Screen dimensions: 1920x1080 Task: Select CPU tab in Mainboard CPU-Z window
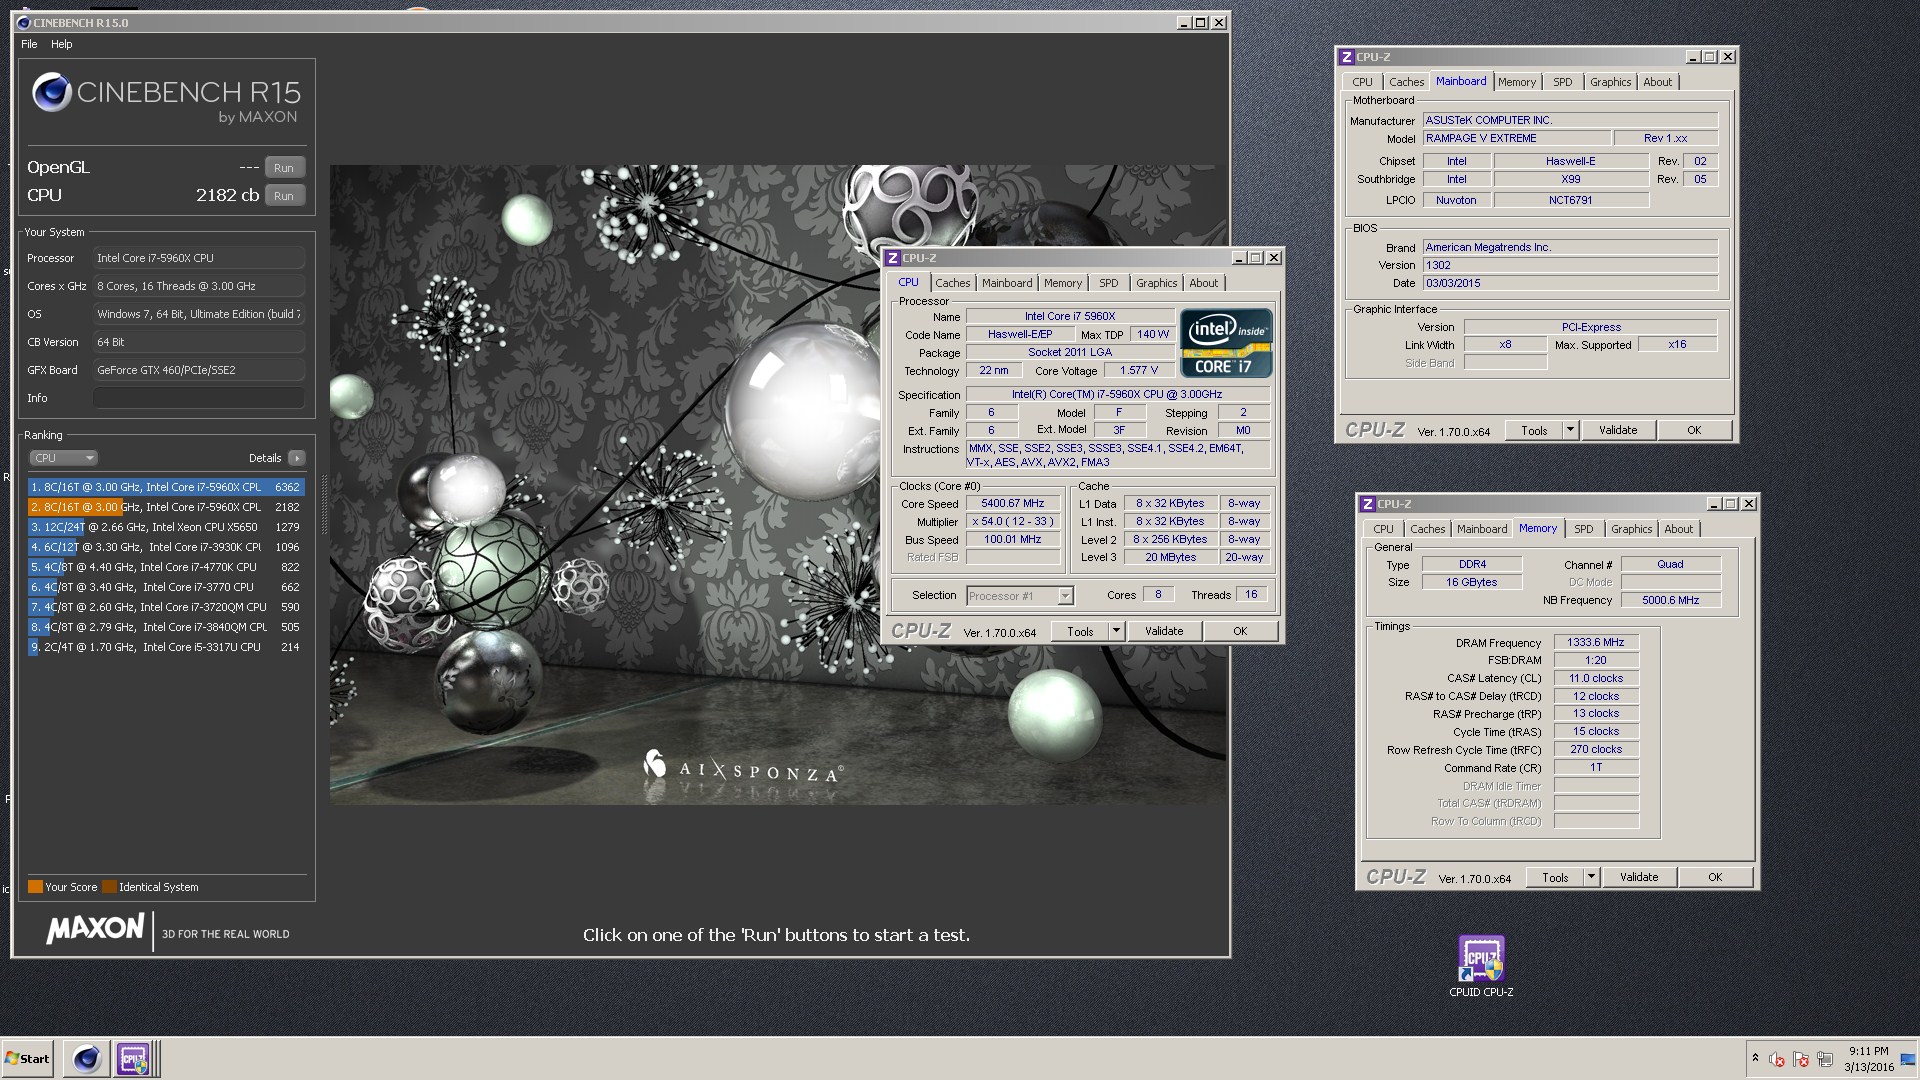tap(1362, 82)
